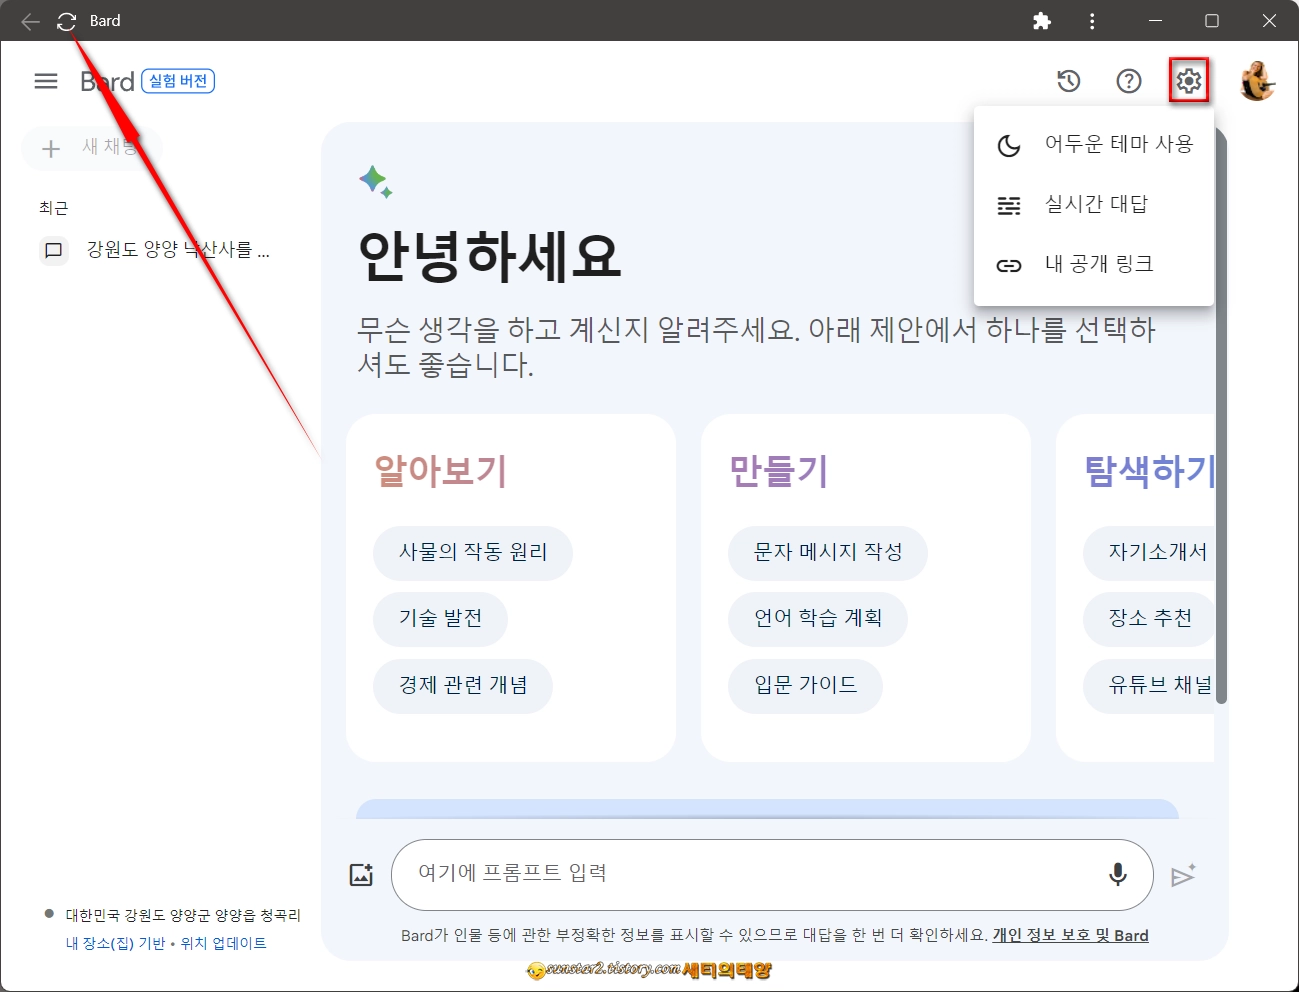The image size is (1299, 992).
Task: Click the 자기소개서 chip
Action: point(1149,553)
